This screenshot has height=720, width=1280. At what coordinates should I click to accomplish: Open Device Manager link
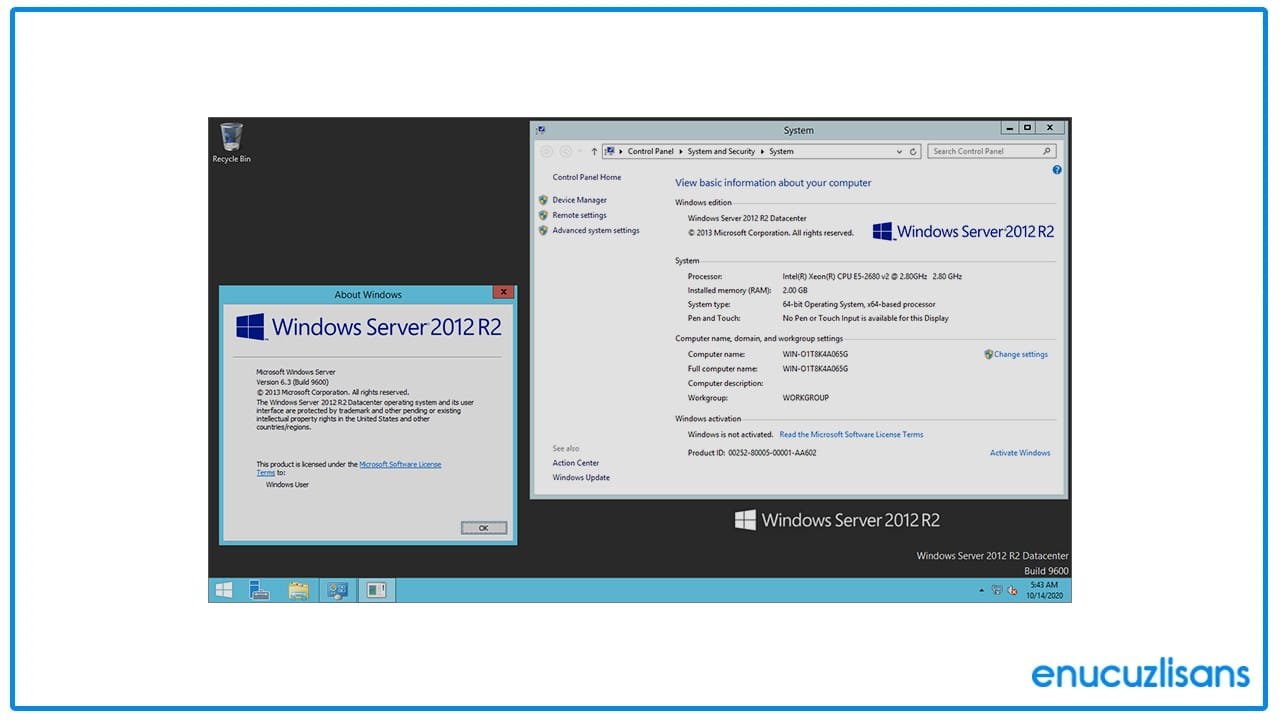580,200
